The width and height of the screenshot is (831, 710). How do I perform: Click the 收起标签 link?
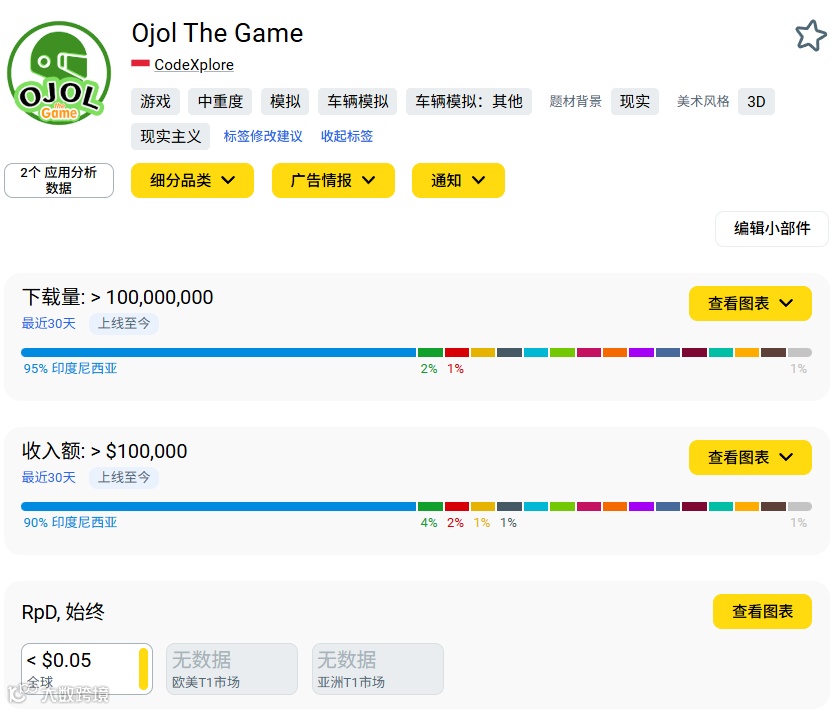tap(347, 137)
